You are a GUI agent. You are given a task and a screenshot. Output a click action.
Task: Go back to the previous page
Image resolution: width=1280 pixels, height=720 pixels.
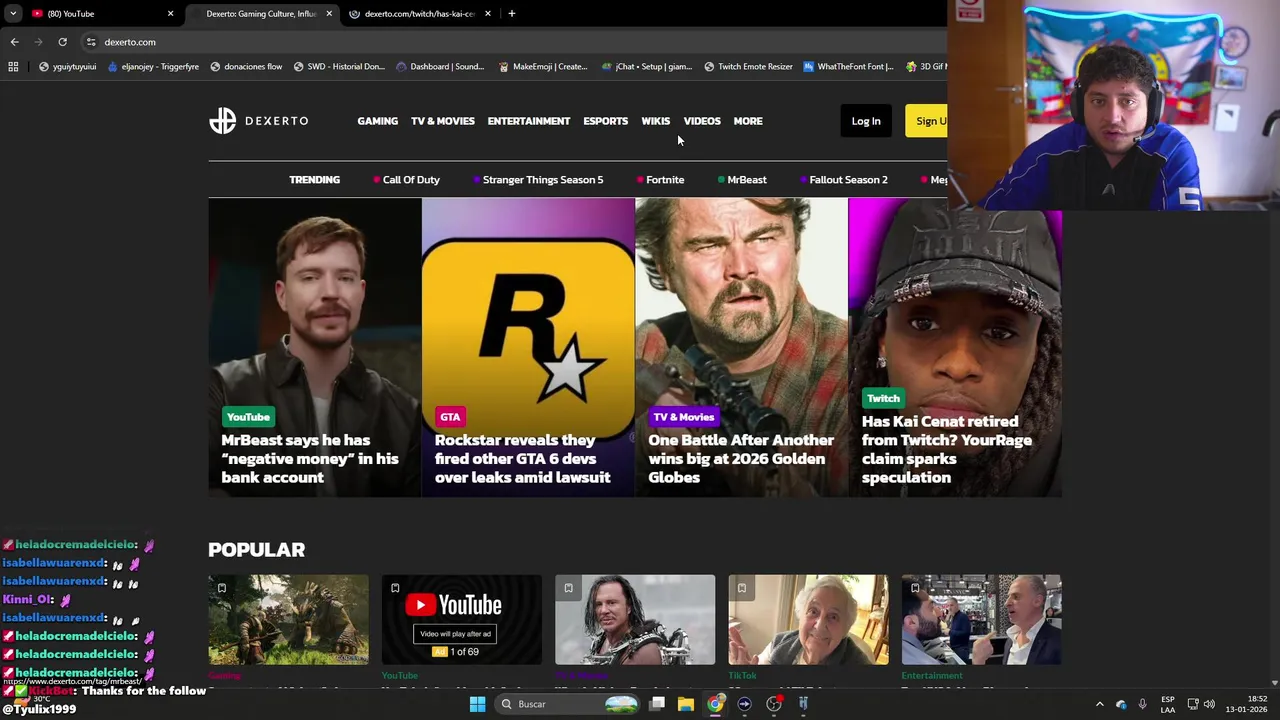tap(15, 42)
